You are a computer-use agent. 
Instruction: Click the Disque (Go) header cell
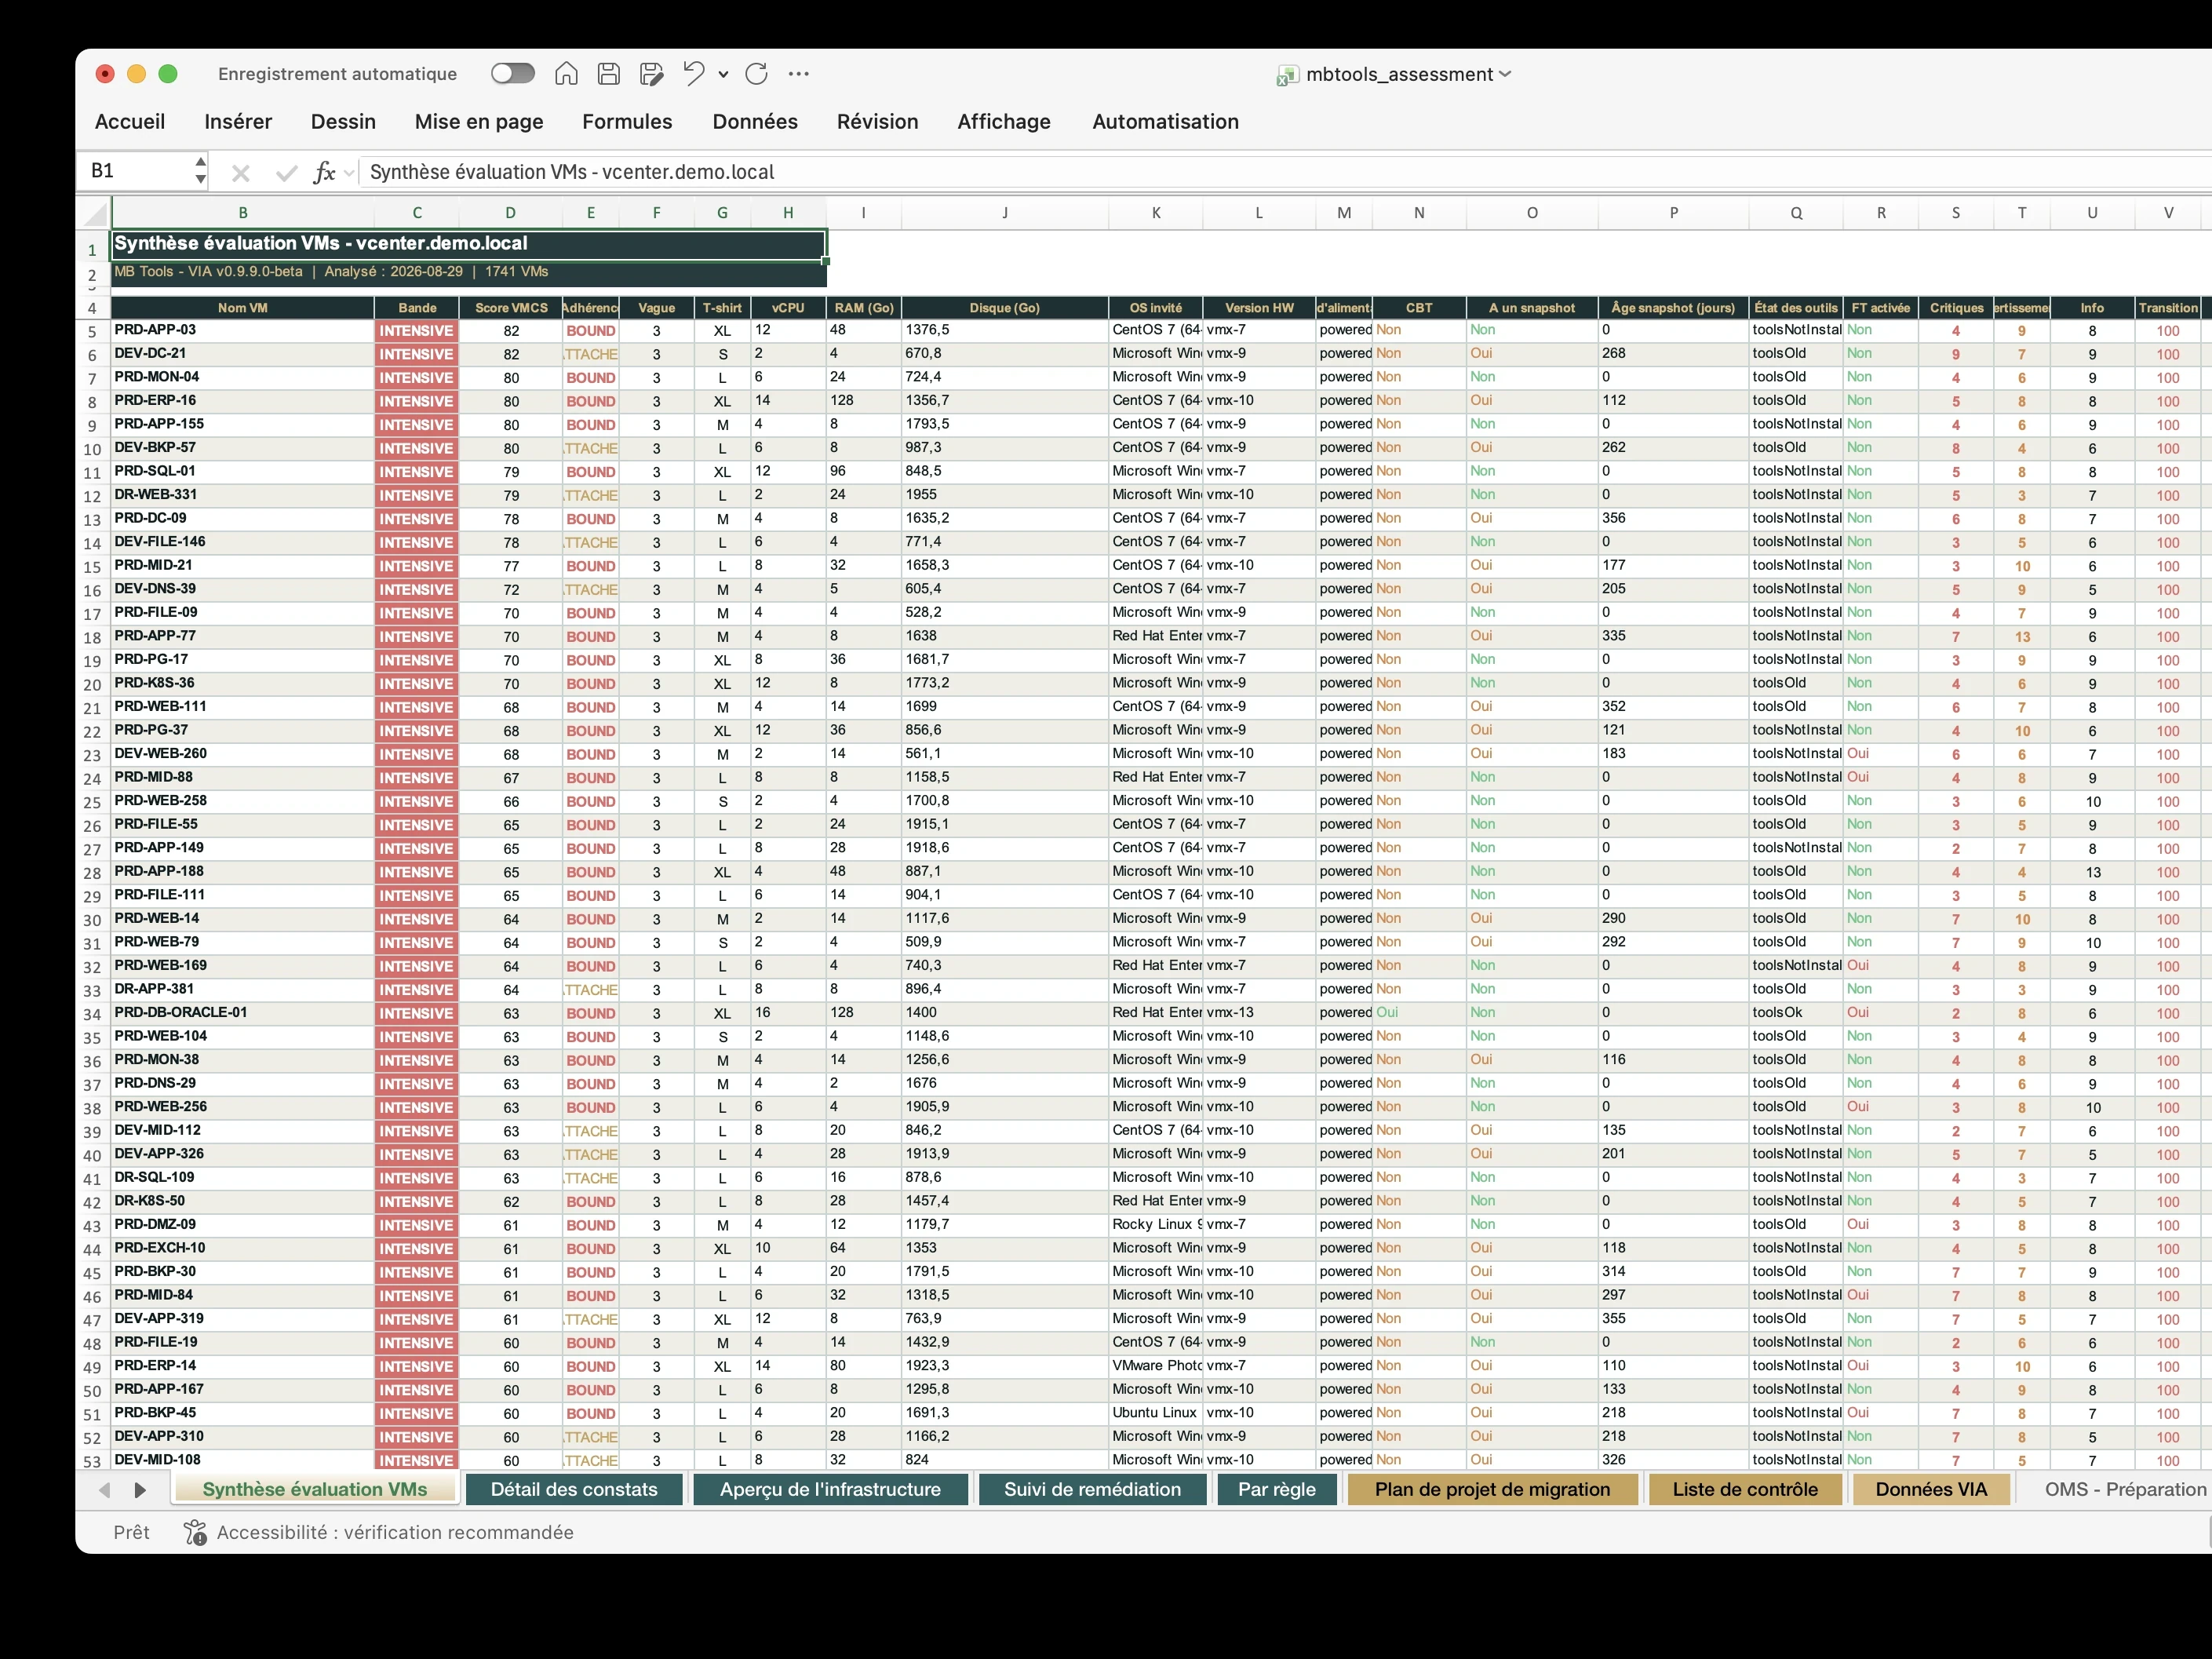[1004, 308]
